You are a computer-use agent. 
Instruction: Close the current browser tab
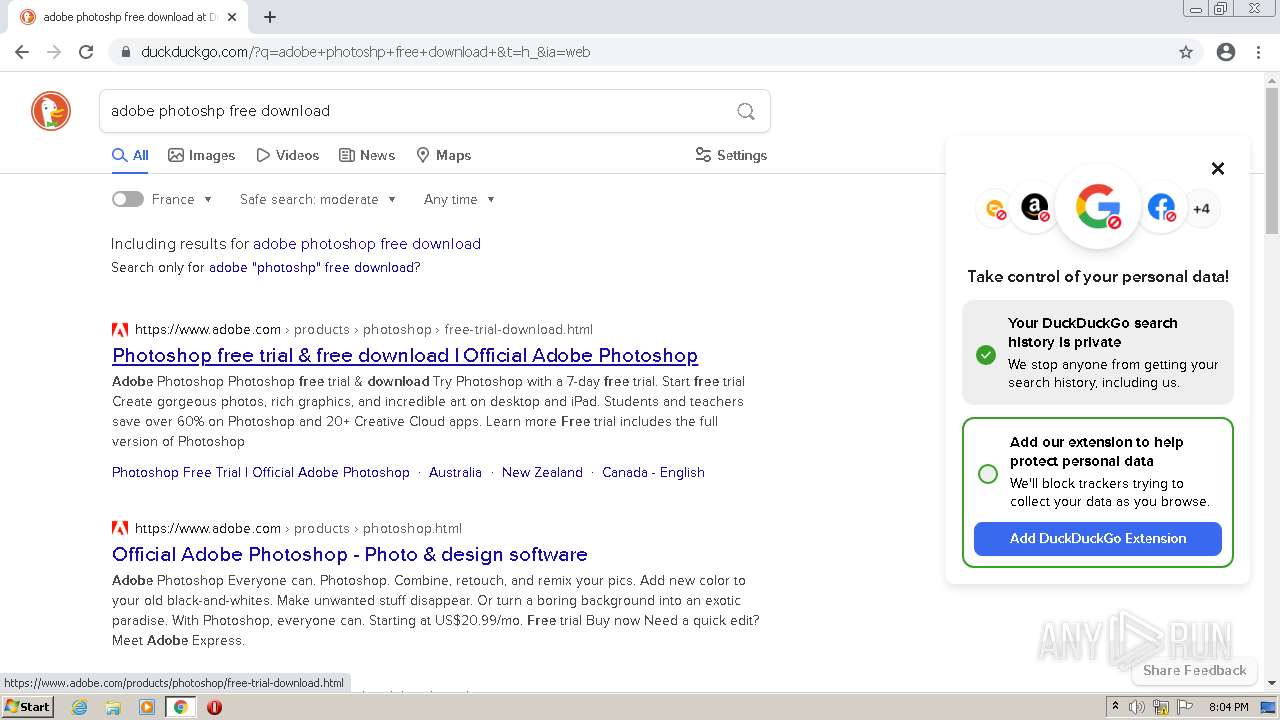coord(233,17)
